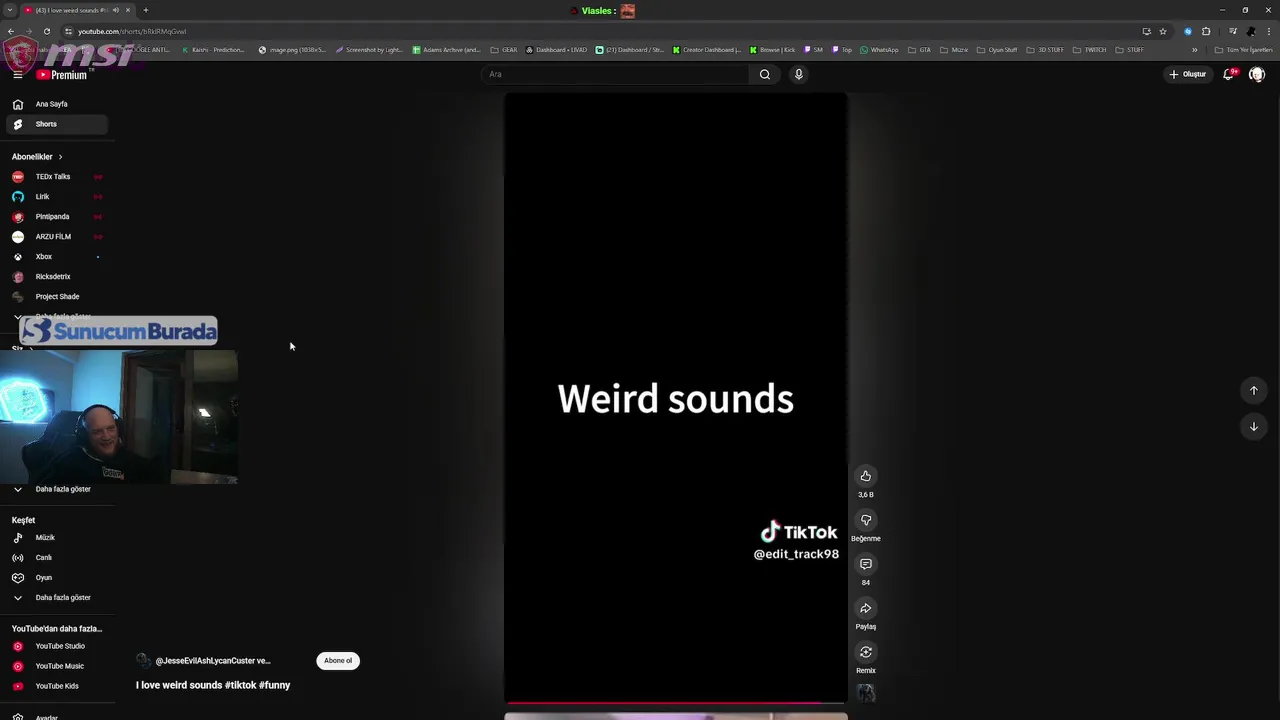This screenshot has height=720, width=1280.
Task: Open the media control toolbar icon
Action: click(1233, 31)
